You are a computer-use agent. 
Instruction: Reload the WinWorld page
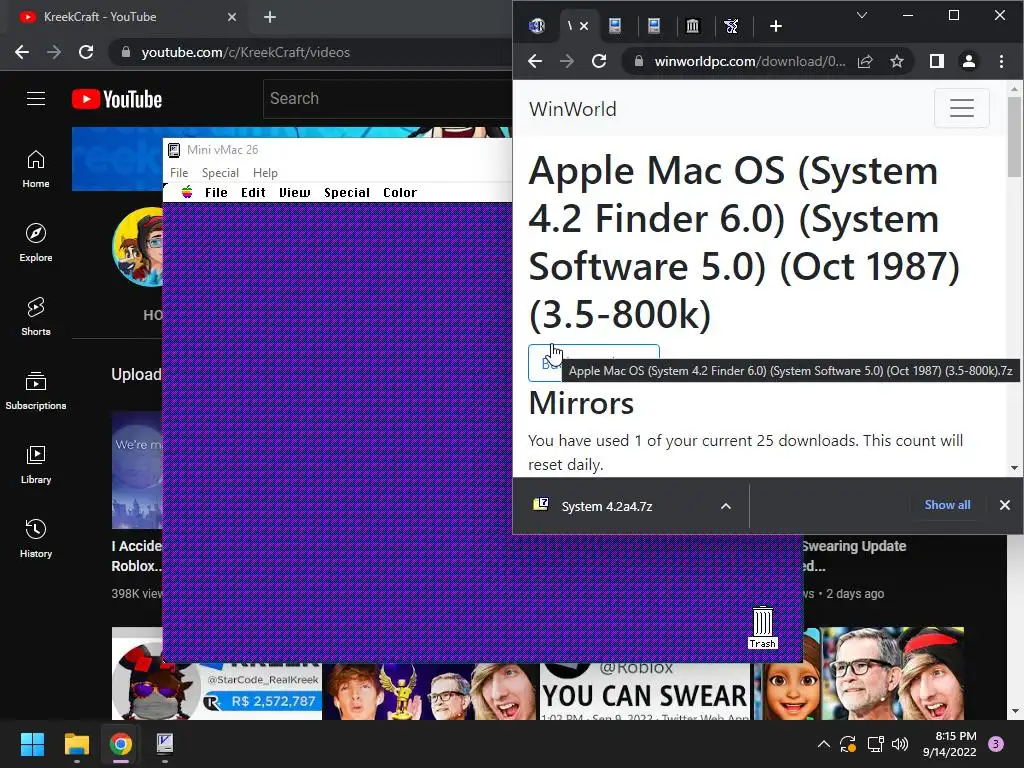598,61
